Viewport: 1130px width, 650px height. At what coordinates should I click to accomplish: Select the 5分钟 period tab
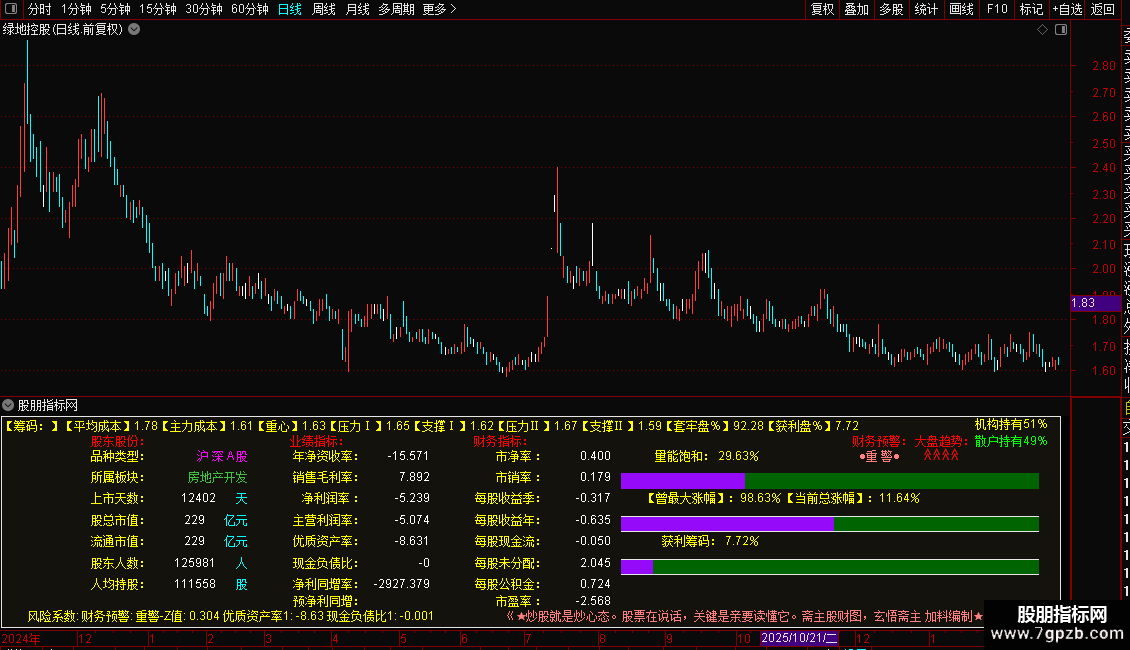[115, 9]
